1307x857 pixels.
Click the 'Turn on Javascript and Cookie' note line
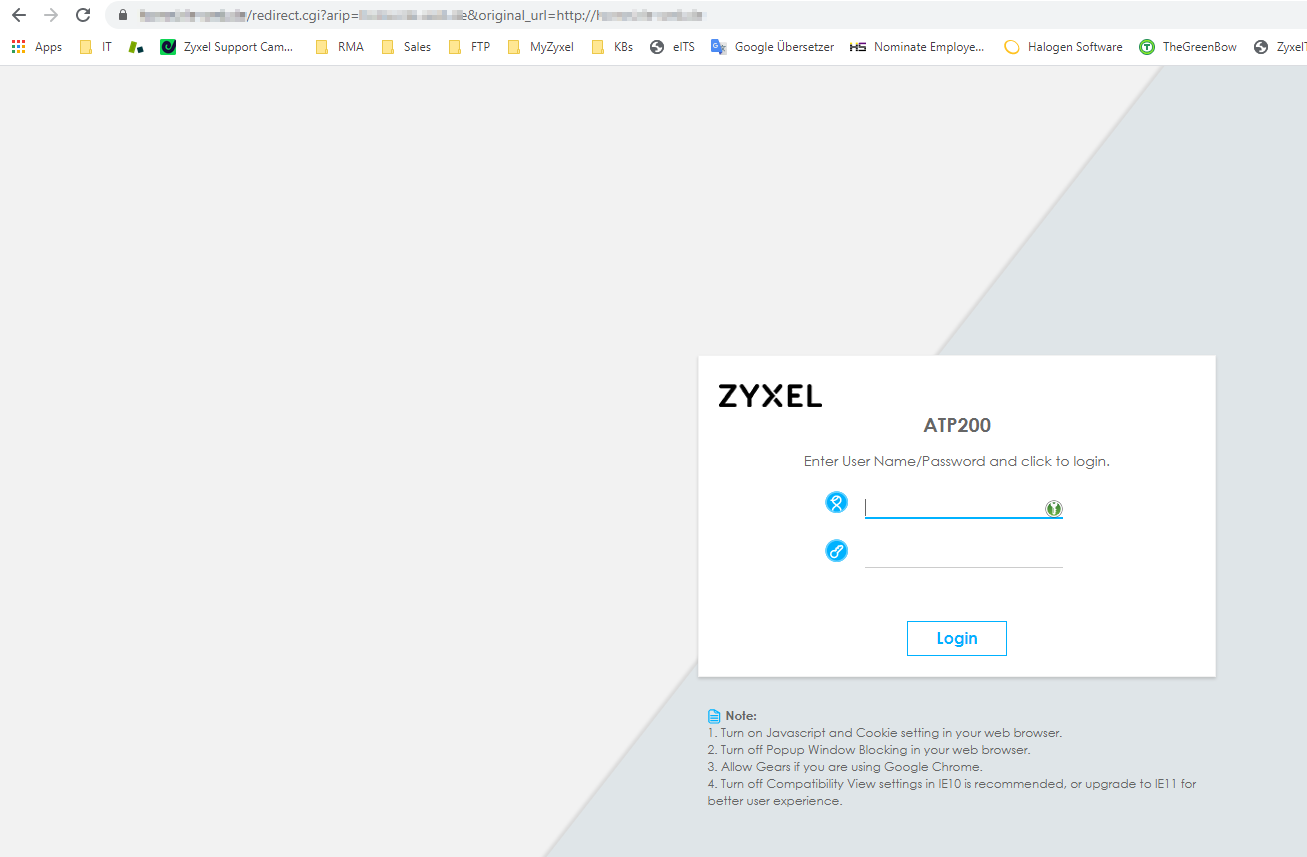click(x=885, y=733)
